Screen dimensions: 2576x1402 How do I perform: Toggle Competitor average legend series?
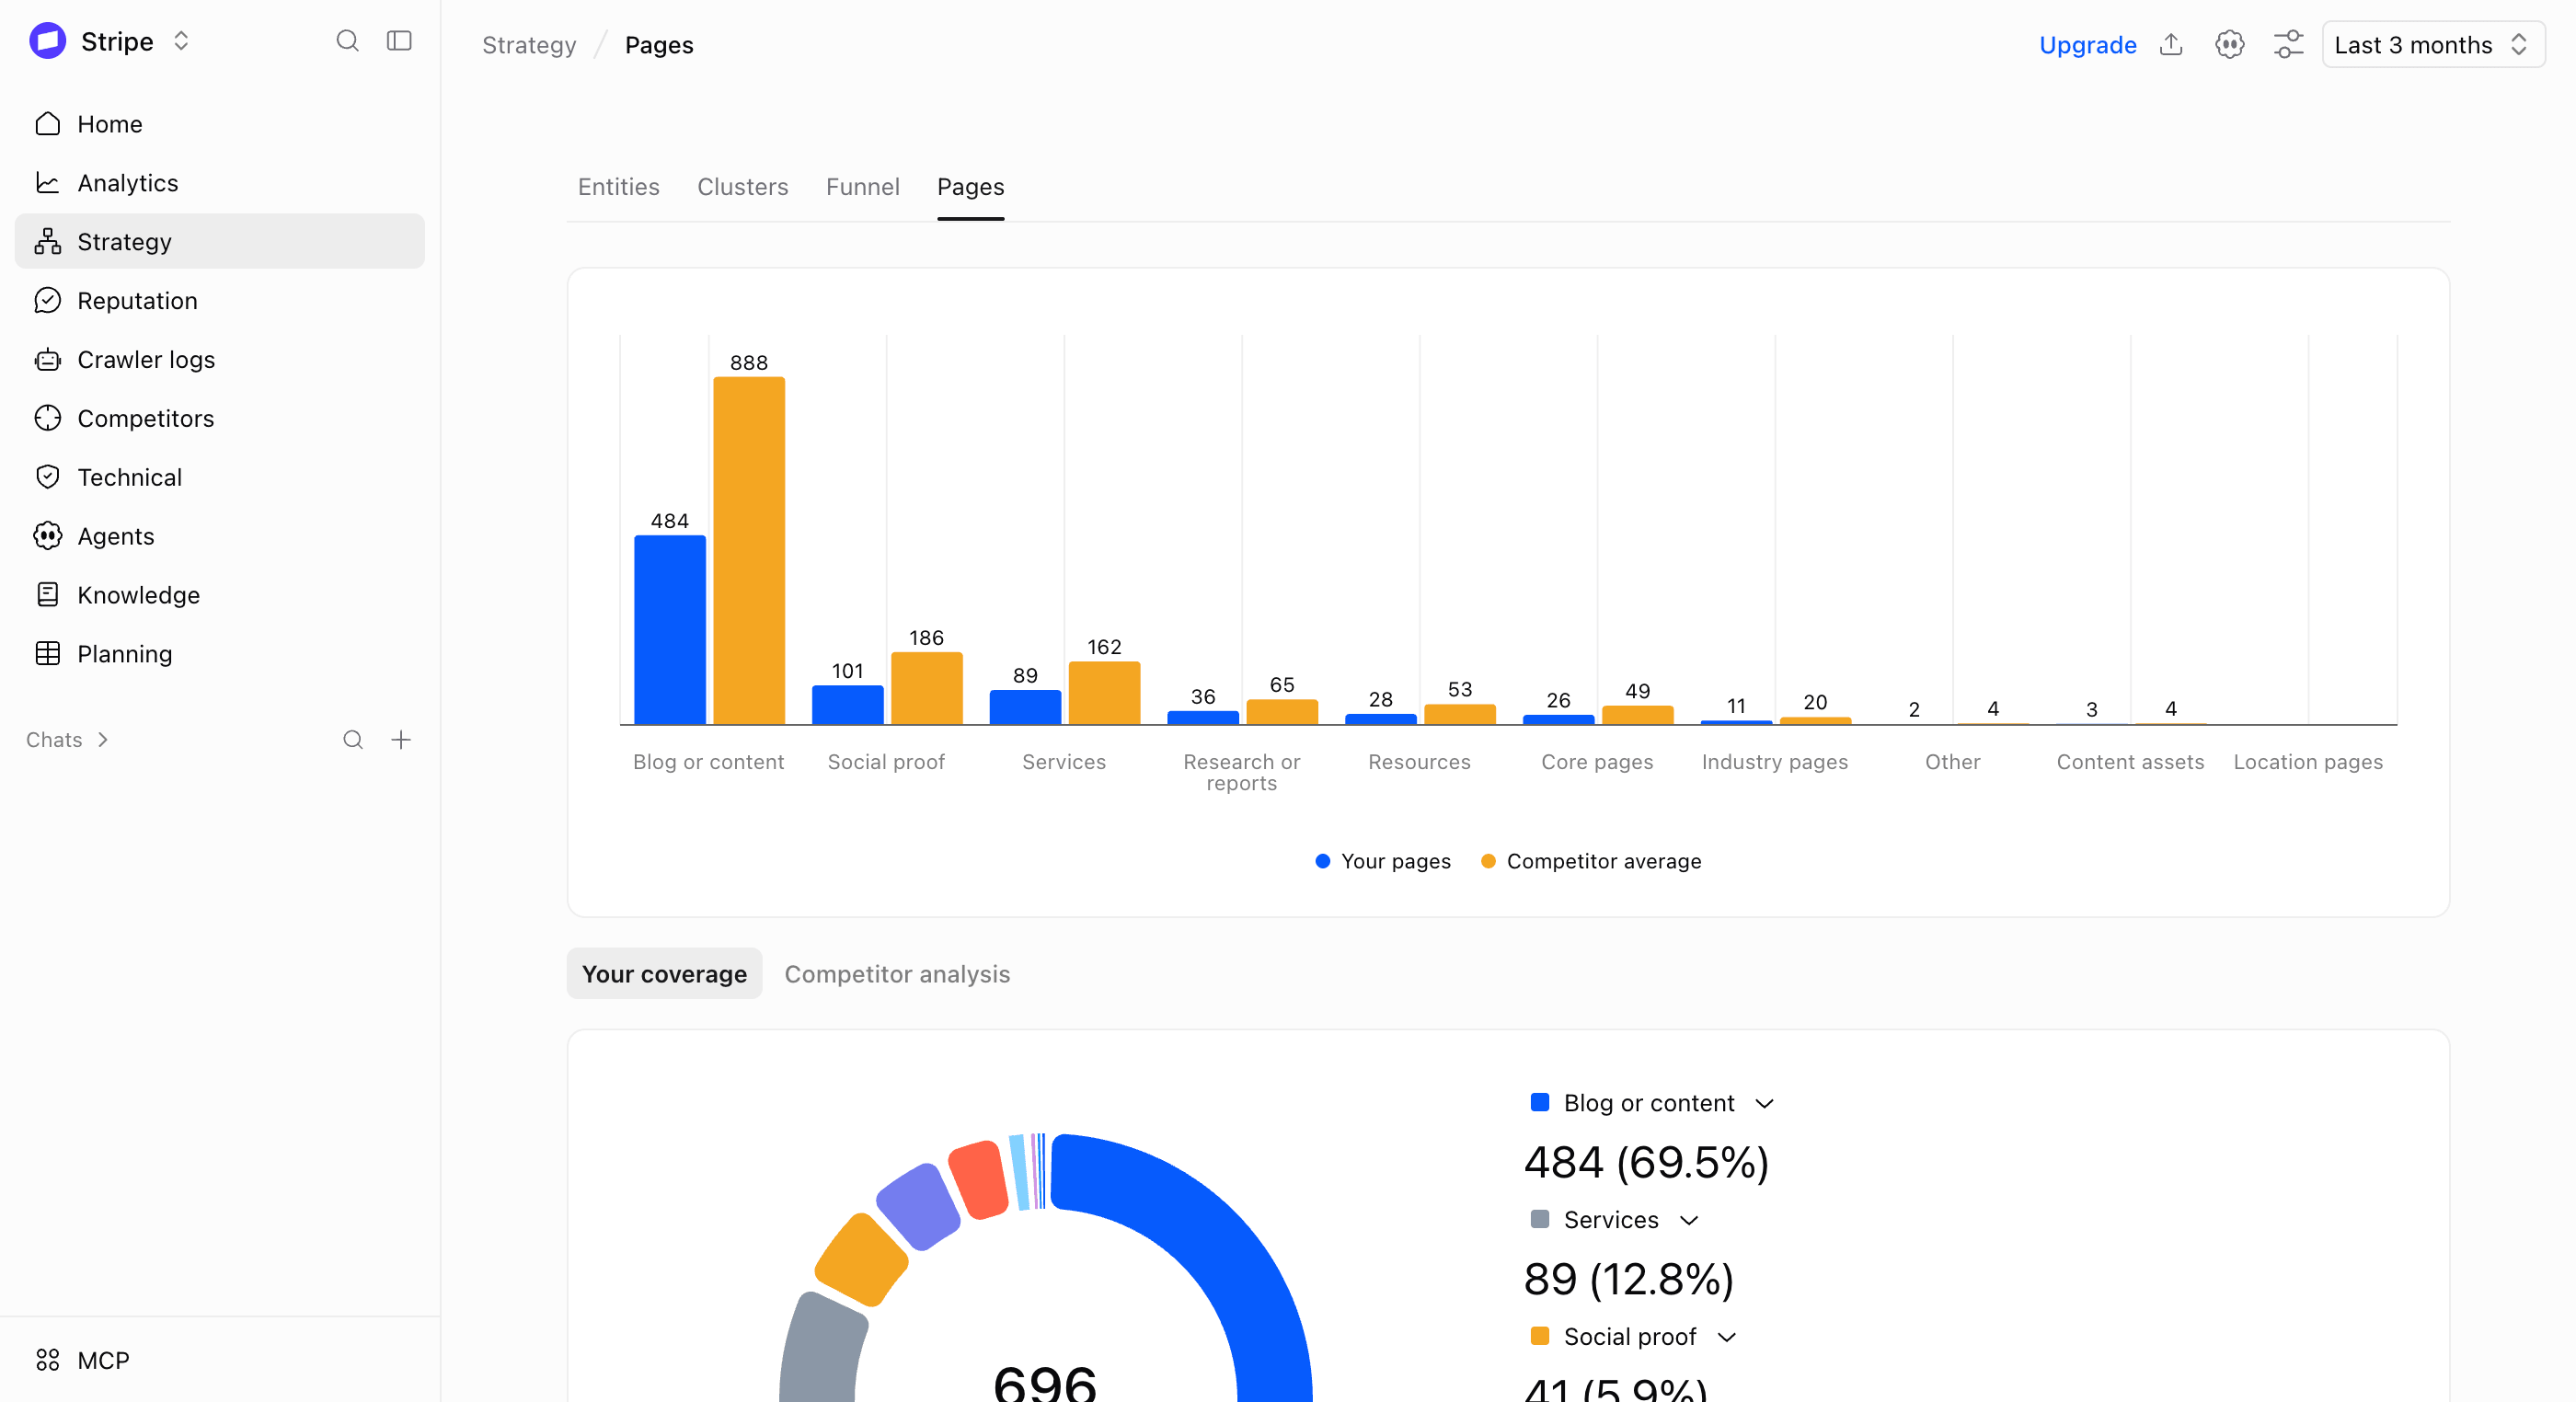coord(1590,861)
